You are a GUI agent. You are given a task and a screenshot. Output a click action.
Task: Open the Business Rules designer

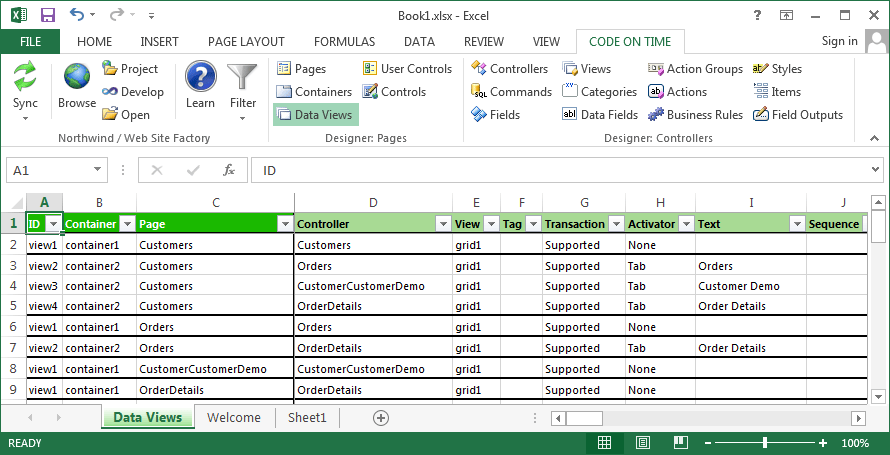click(x=696, y=115)
